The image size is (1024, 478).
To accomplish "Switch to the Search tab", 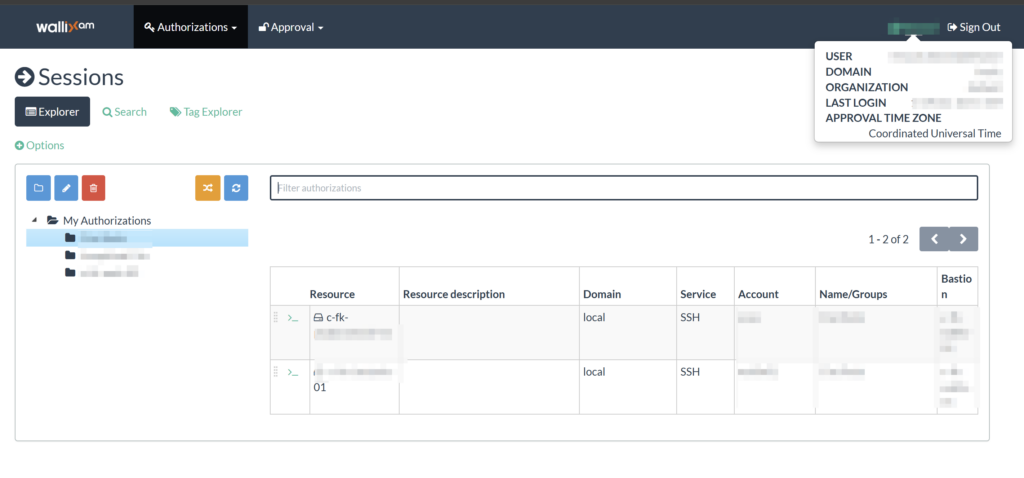I will point(125,112).
